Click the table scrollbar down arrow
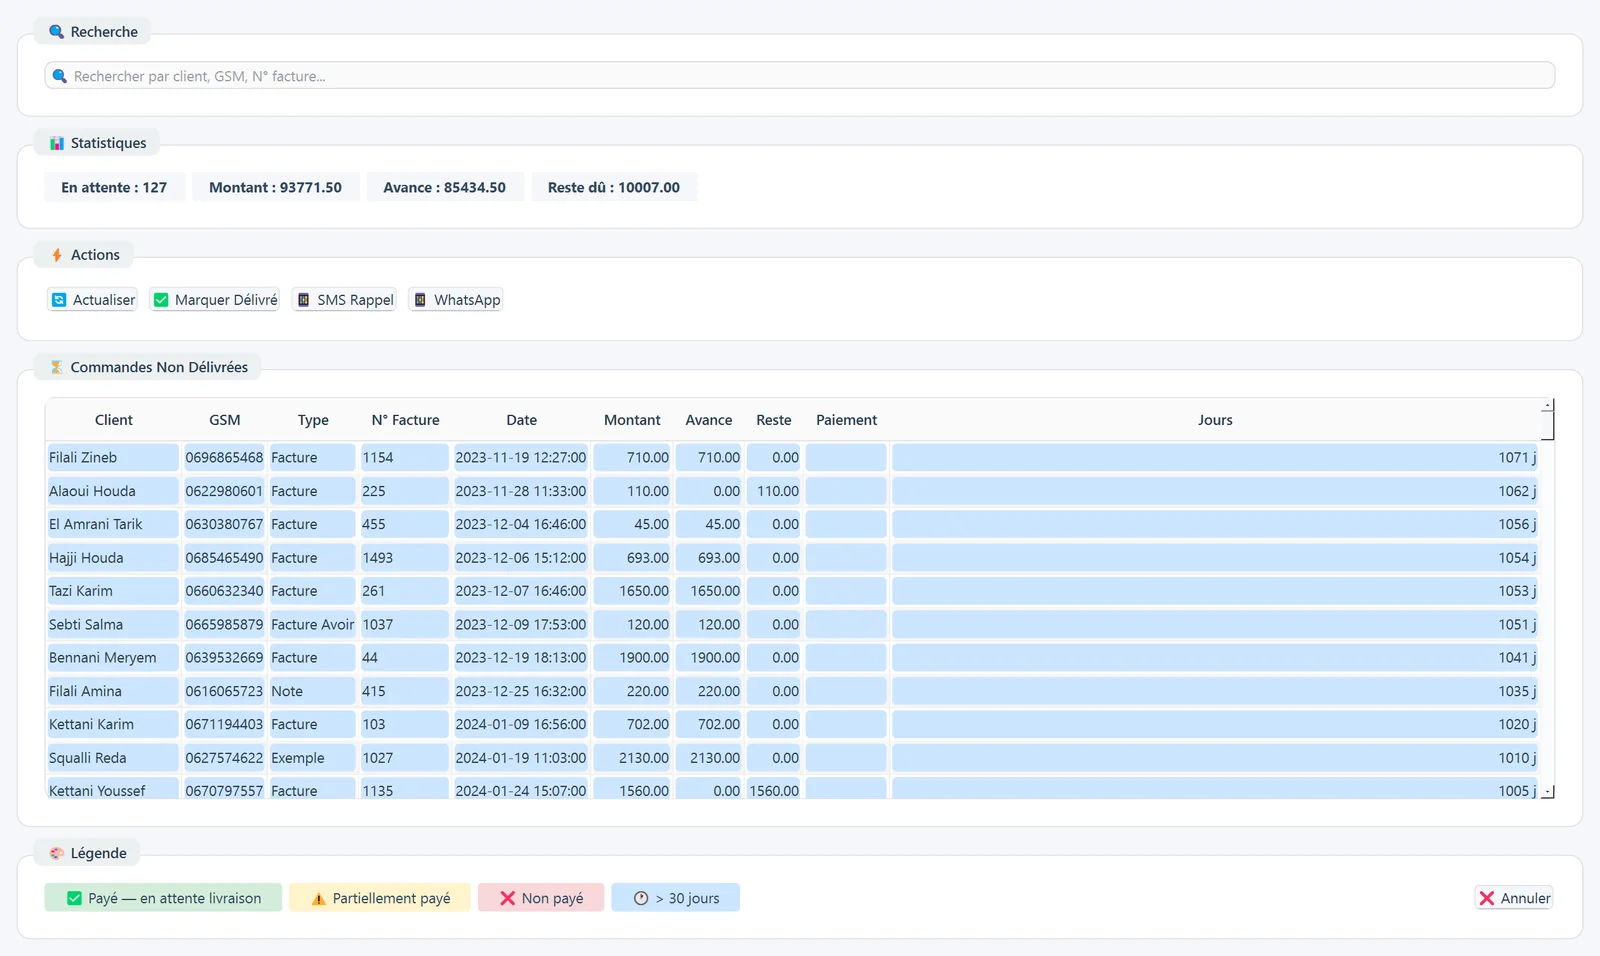Viewport: 1600px width, 956px height. [1548, 792]
